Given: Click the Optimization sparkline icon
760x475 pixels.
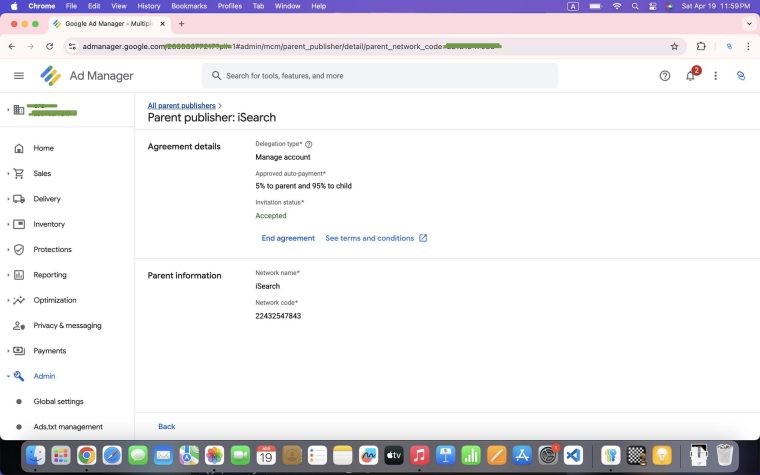Looking at the screenshot, I should tap(19, 300).
